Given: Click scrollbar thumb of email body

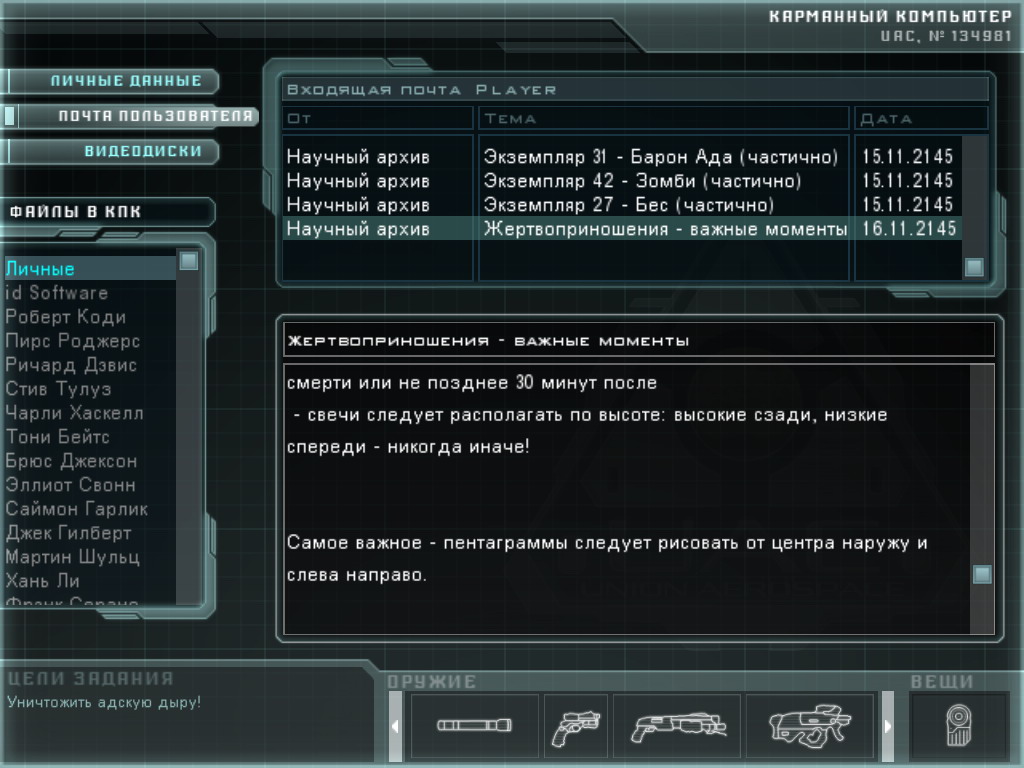Looking at the screenshot, I should click(982, 575).
